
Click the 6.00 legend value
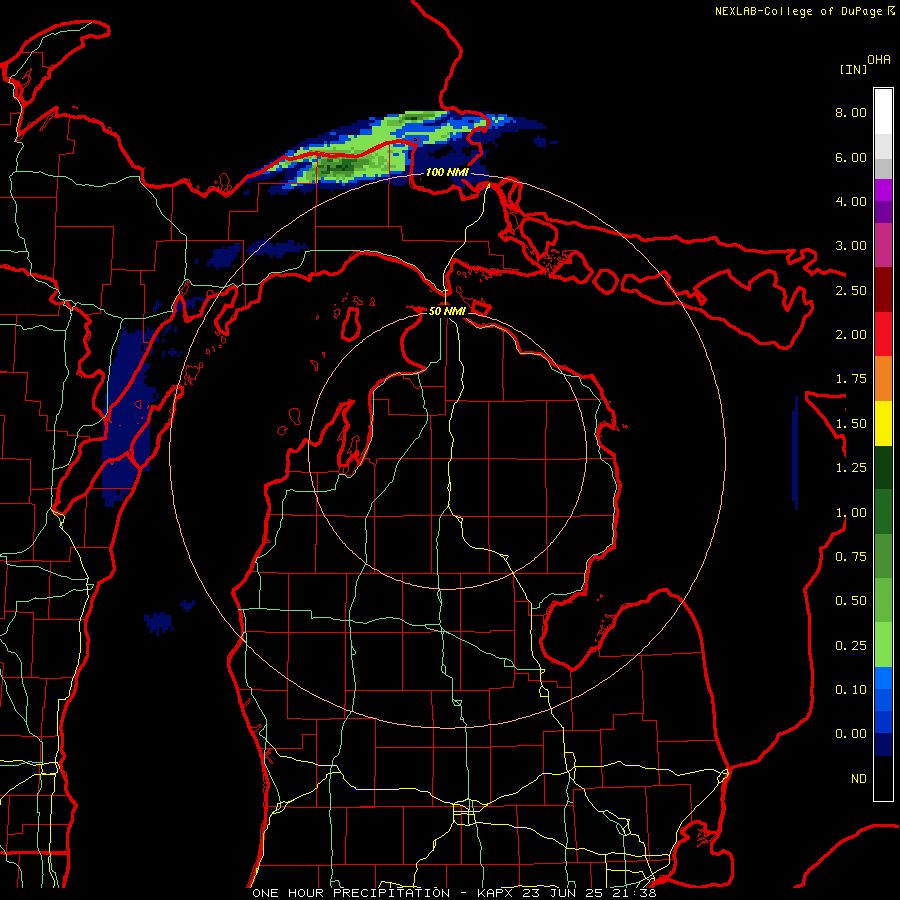(850, 157)
